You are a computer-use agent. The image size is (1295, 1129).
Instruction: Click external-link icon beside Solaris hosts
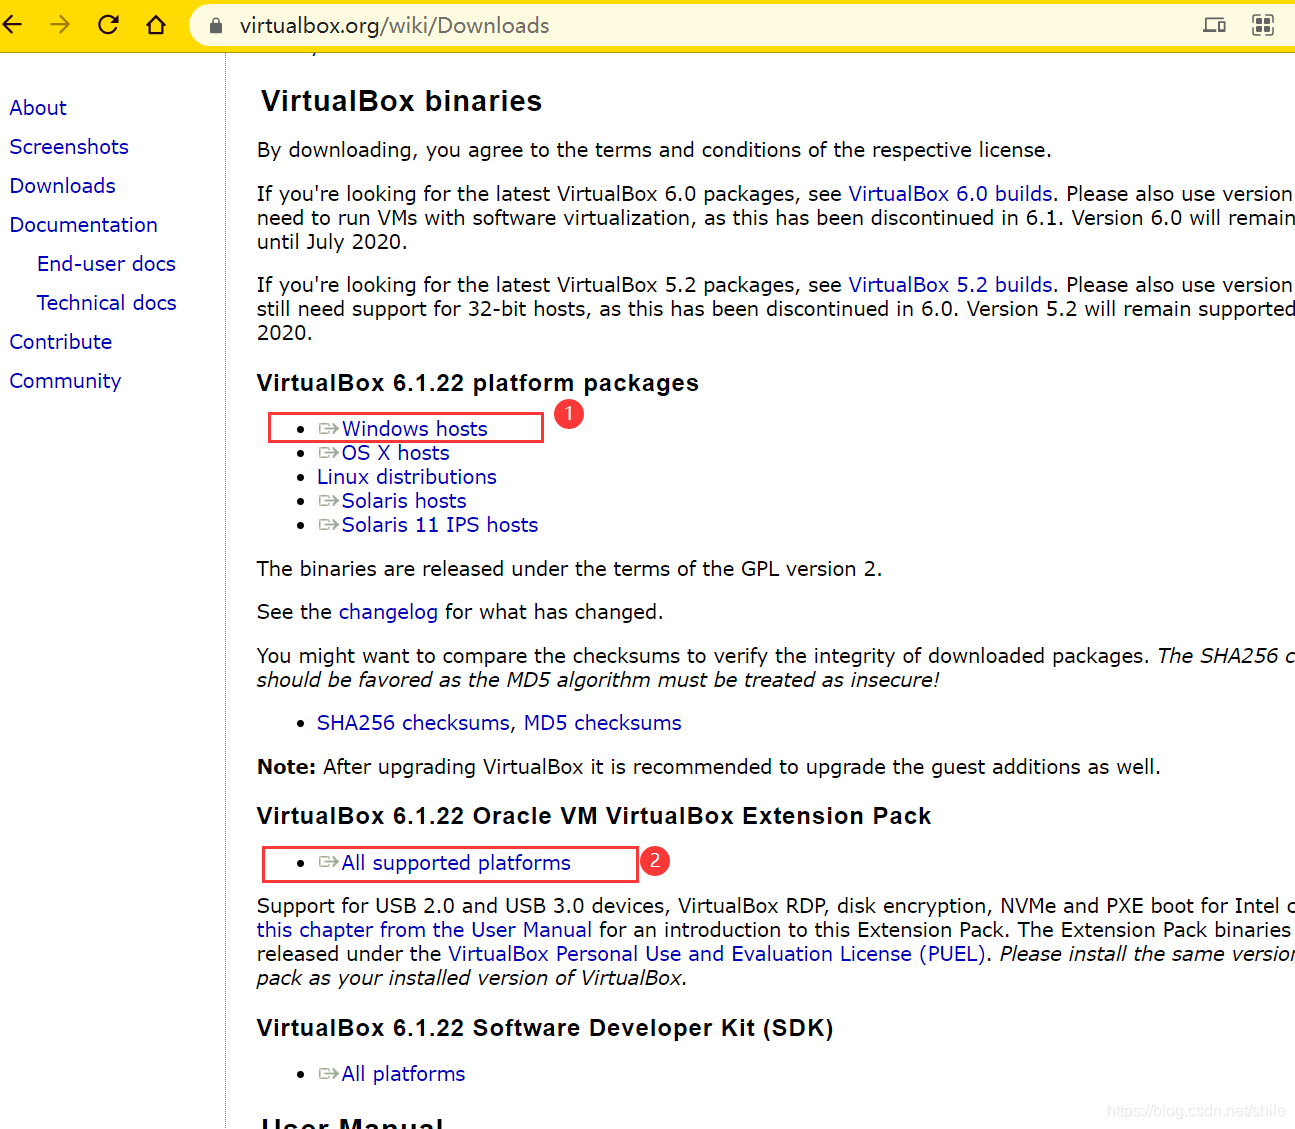[328, 501]
